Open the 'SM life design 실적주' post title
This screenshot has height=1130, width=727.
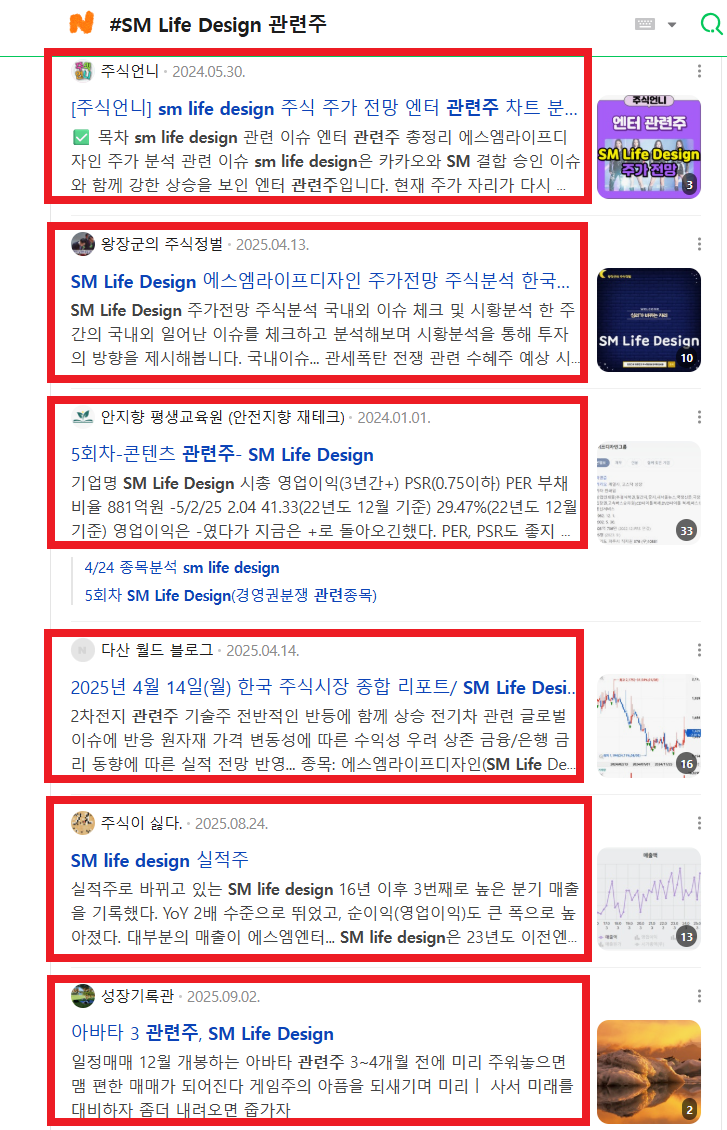(x=159, y=860)
